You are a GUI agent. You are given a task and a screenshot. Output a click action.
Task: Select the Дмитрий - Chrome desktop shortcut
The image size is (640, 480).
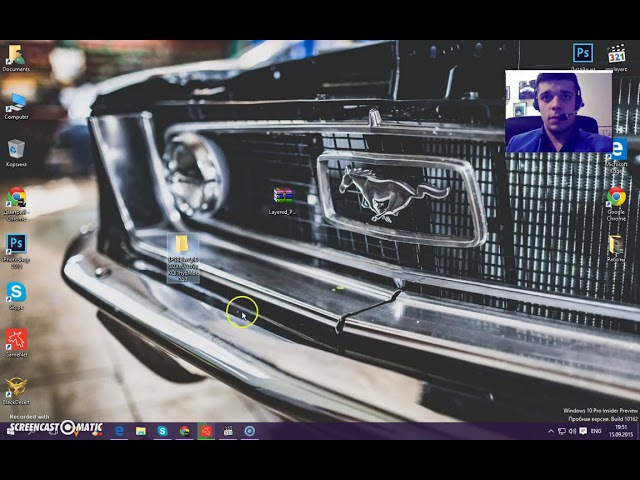(x=16, y=204)
